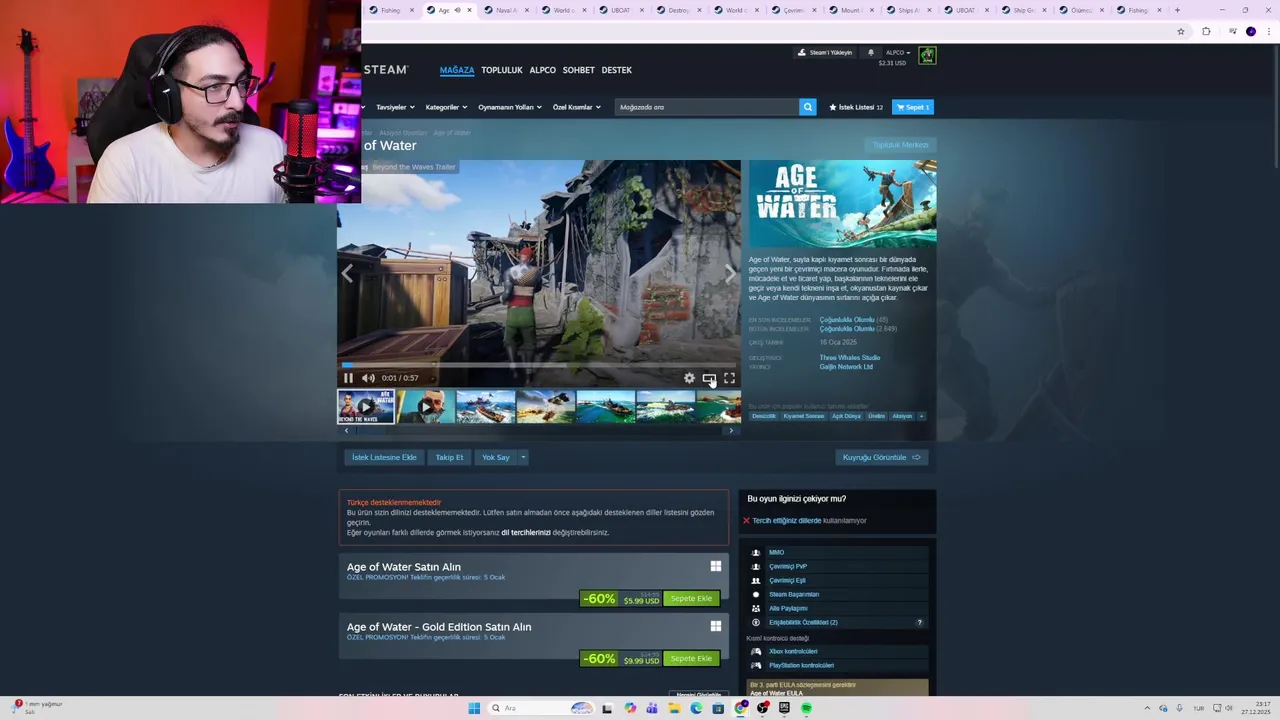1280x720 pixels.
Task: Click Steam'i Yükleyin install button
Action: (825, 52)
